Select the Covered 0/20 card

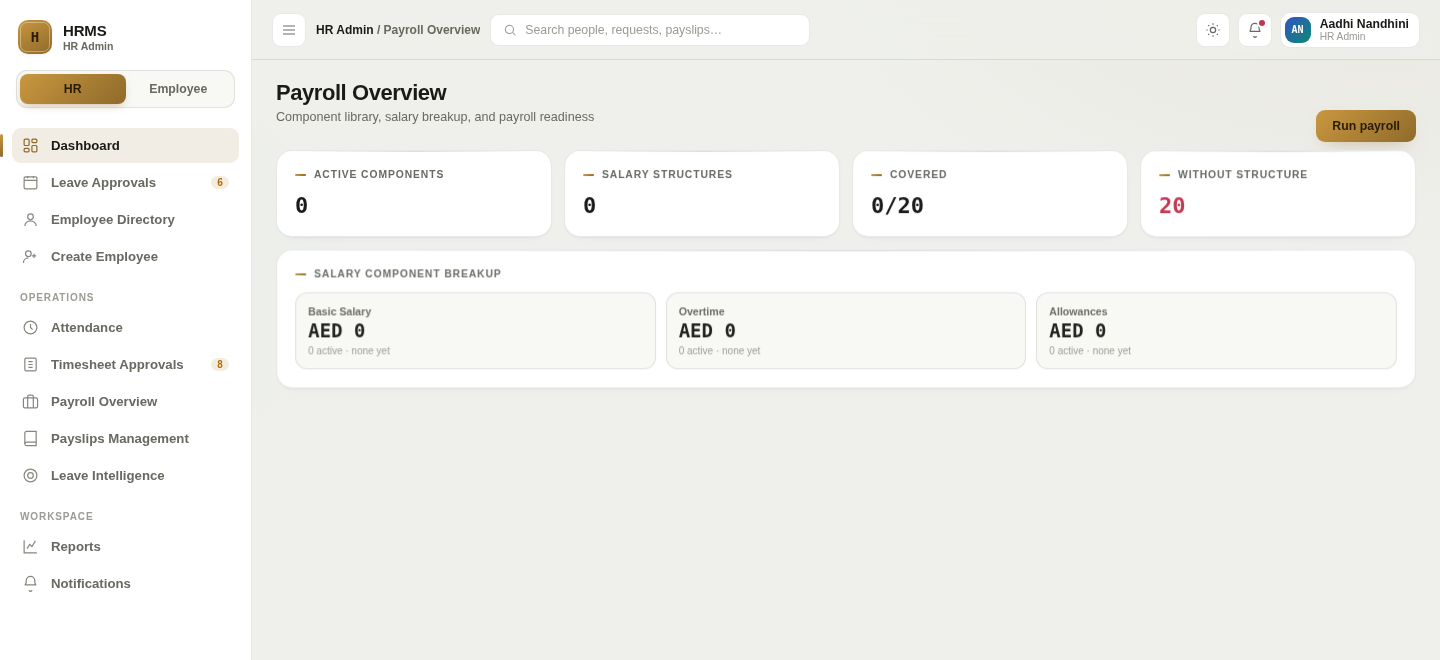pos(990,194)
